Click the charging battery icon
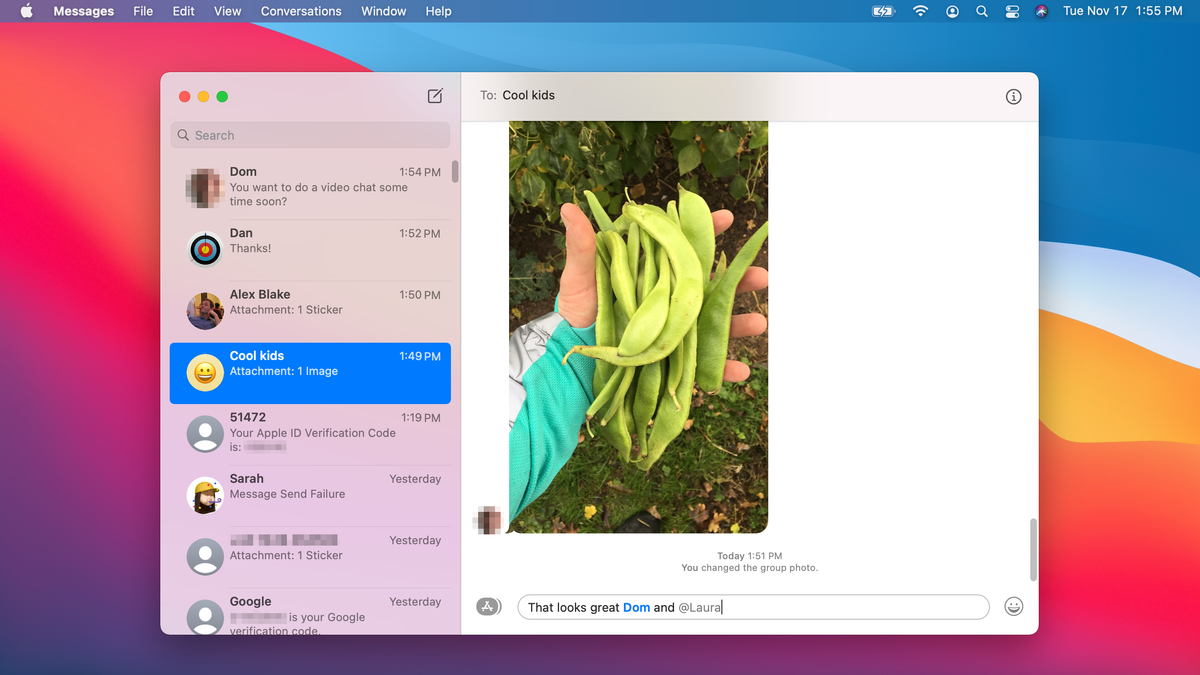 (881, 11)
